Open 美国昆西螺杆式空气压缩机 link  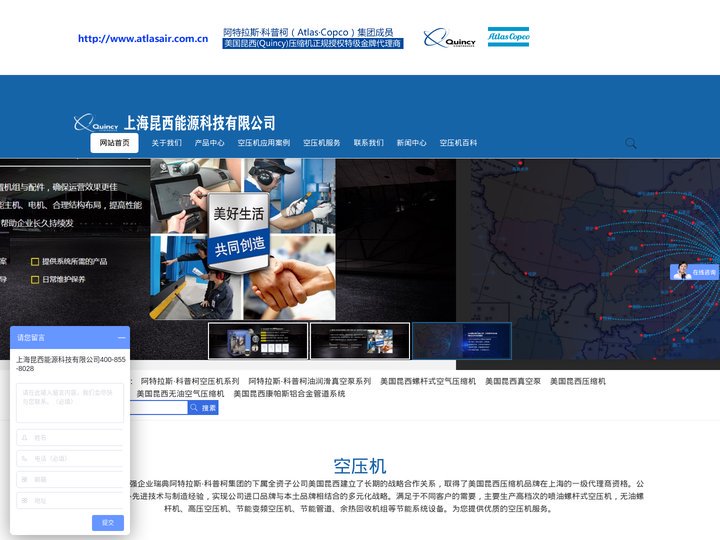click(x=428, y=381)
